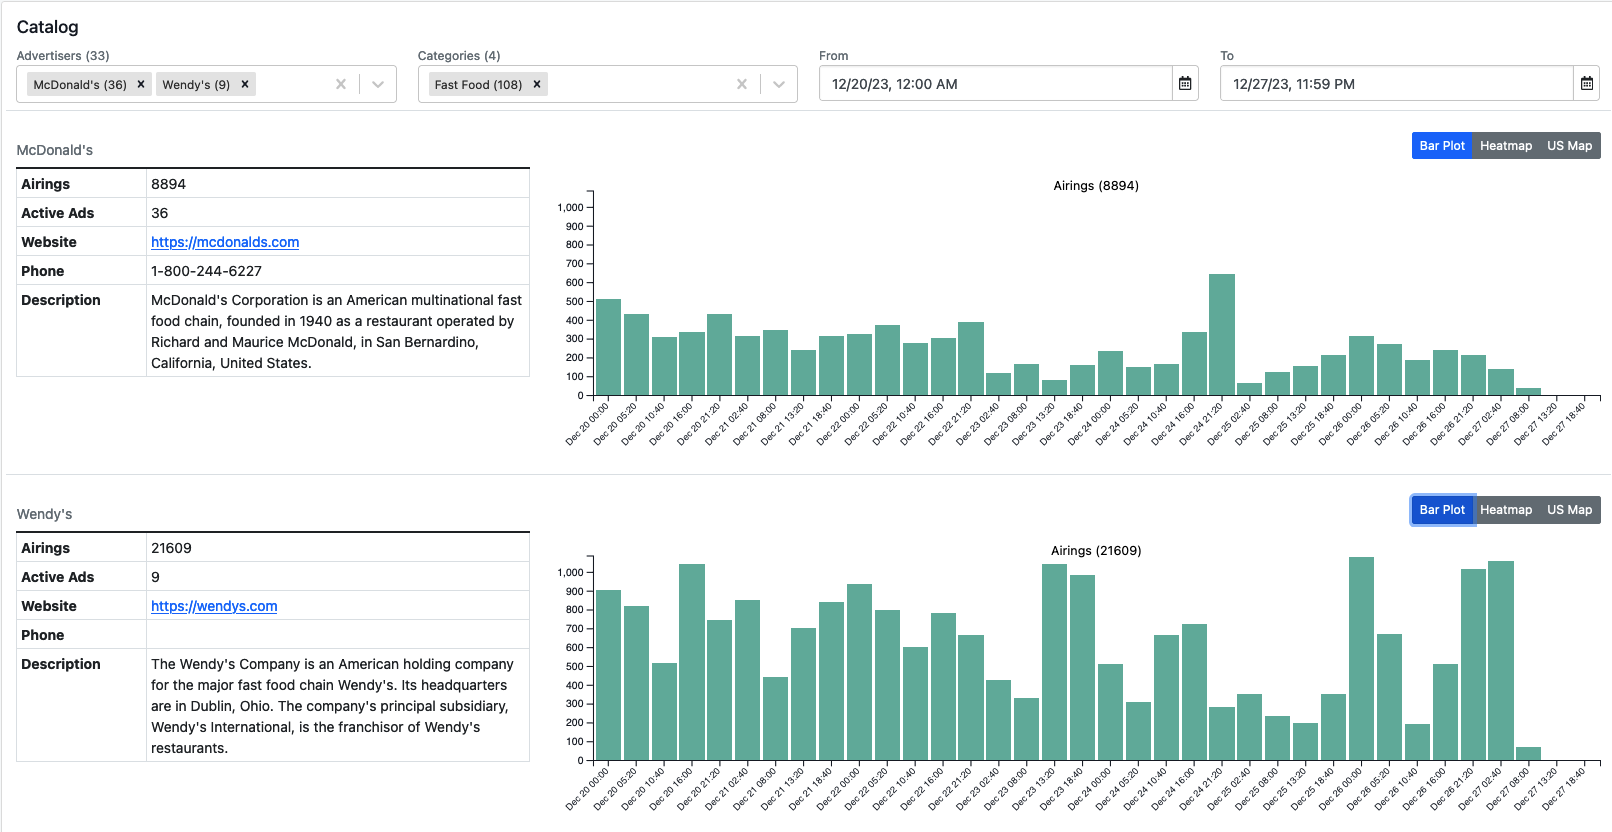The image size is (1612, 832).
Task: Clear all selected advertisers
Action: pos(341,85)
